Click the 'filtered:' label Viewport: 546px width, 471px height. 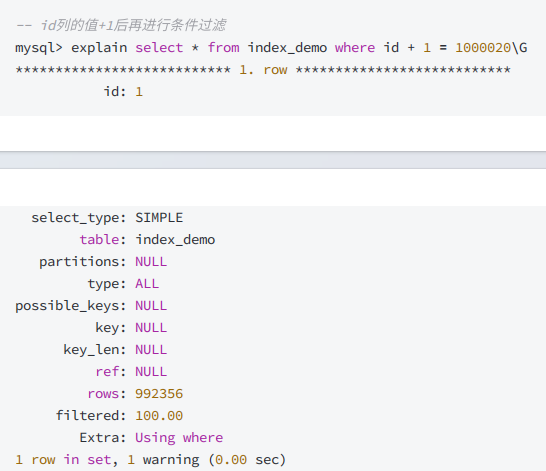(91, 416)
